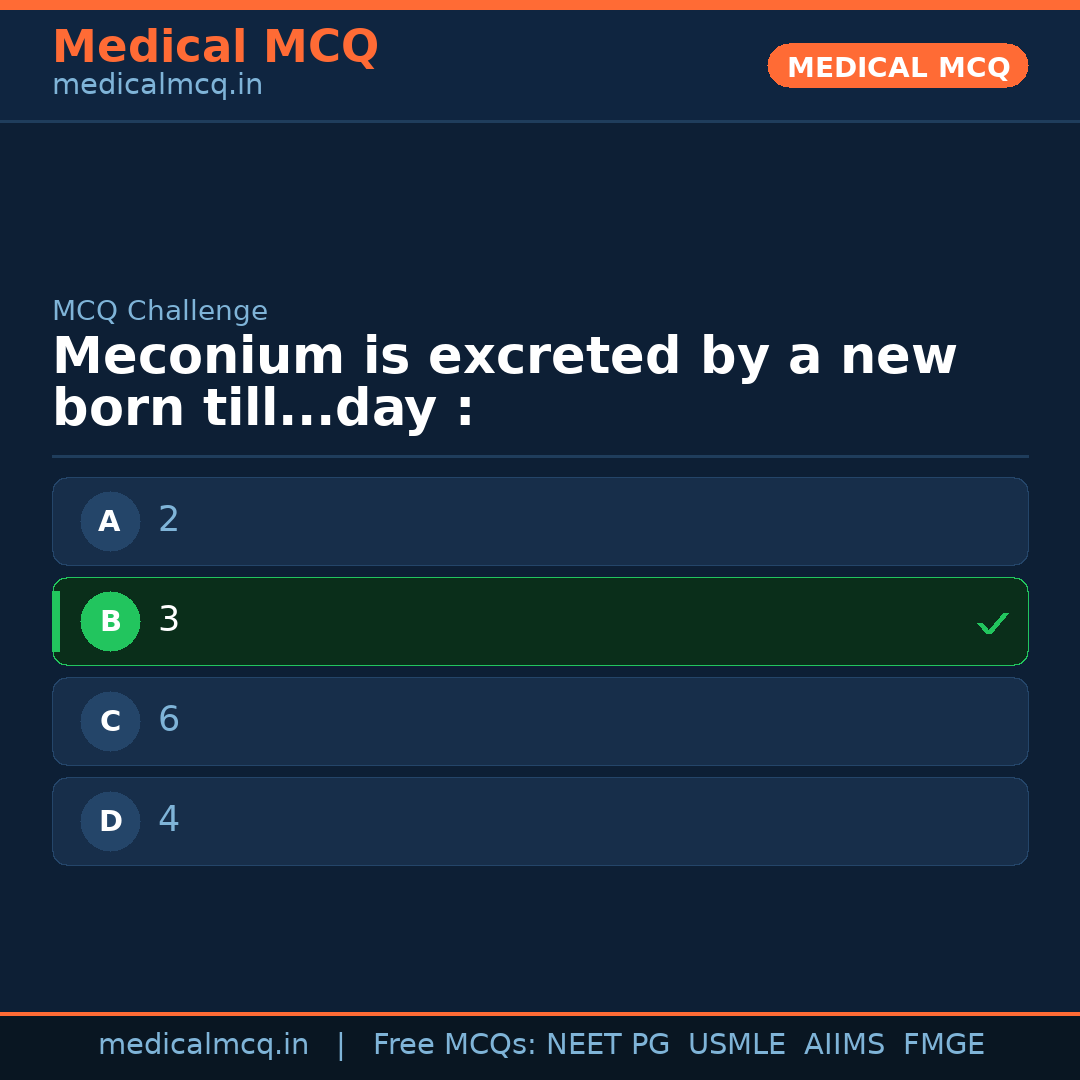Screen dimensions: 1080x1080
Task: Select answer option C showing 6
Action: coord(540,721)
